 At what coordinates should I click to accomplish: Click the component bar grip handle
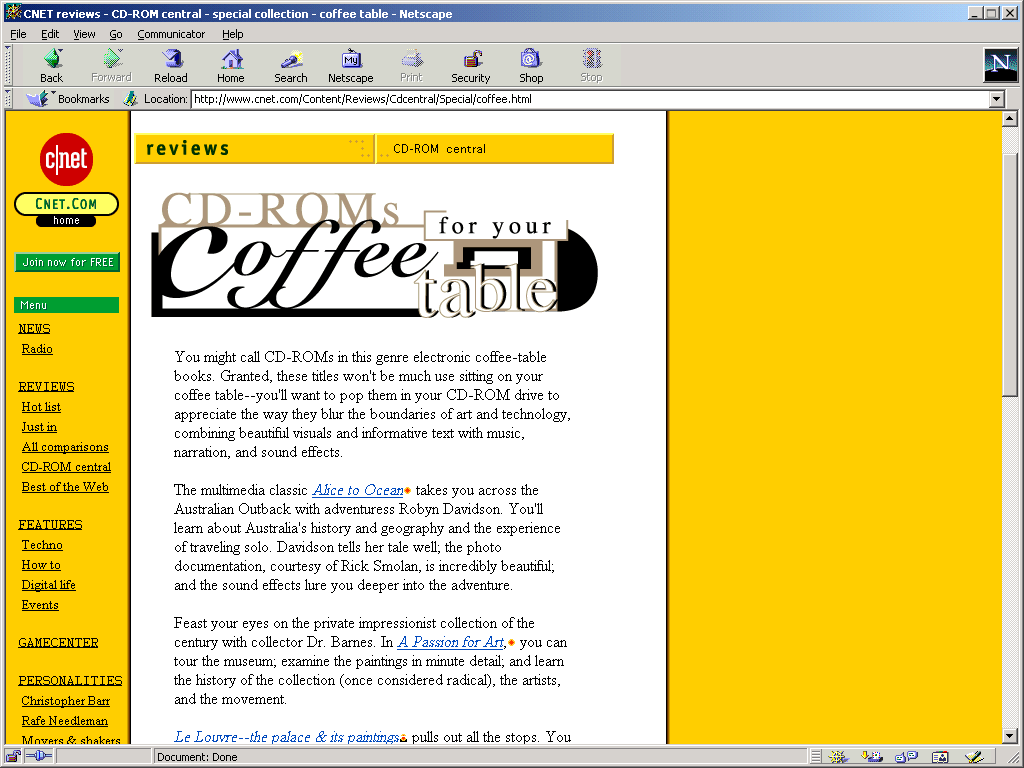[816, 757]
